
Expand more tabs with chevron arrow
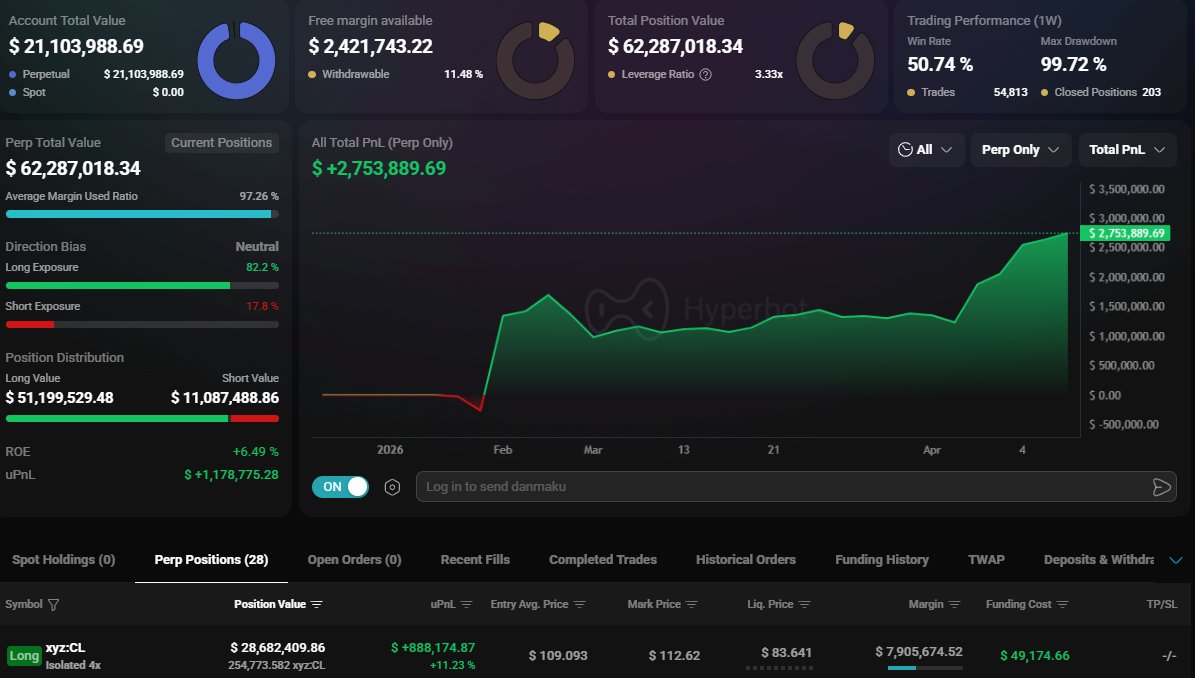point(1176,560)
